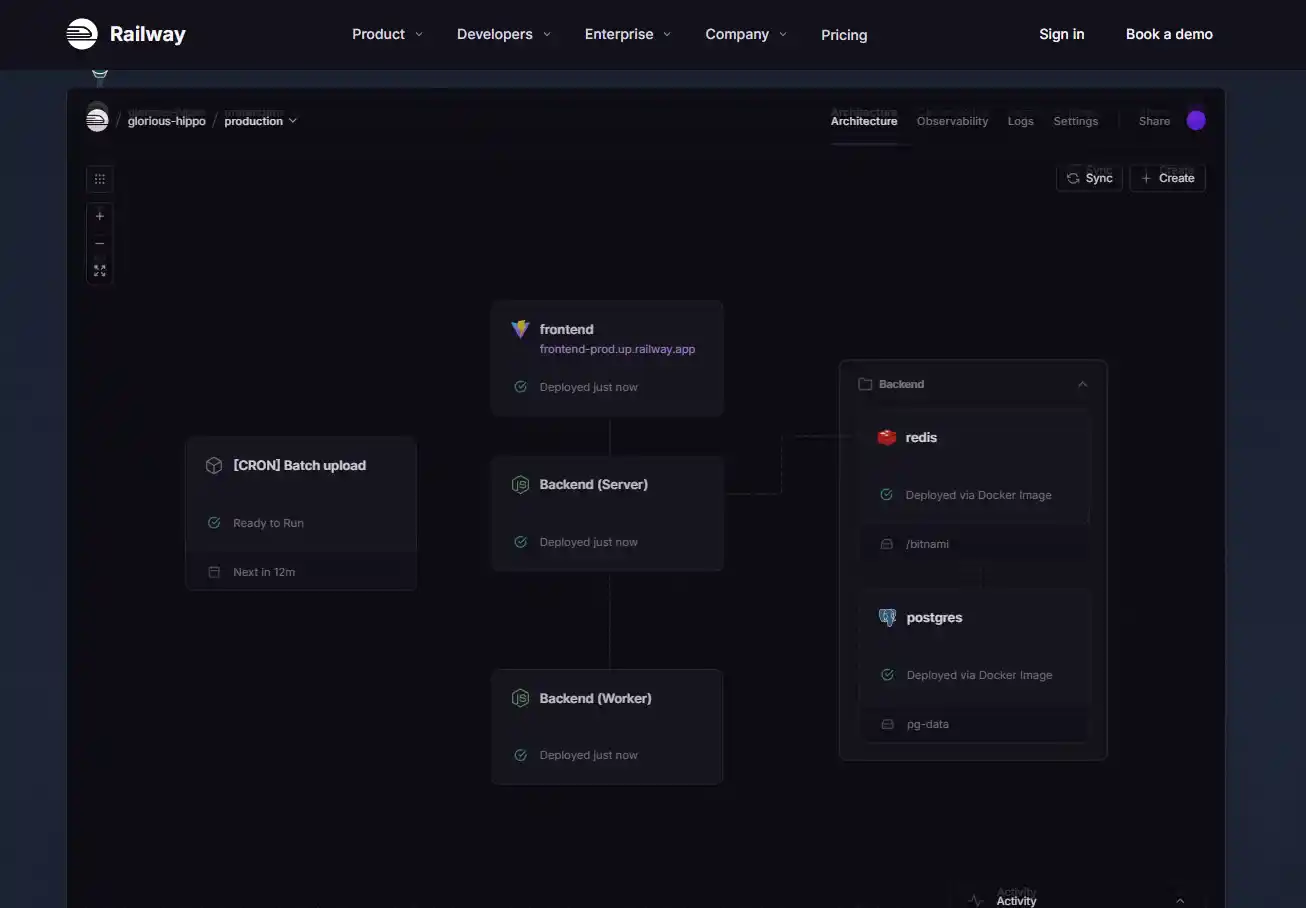Switch to the Observability tab
The width and height of the screenshot is (1306, 908).
952,121
